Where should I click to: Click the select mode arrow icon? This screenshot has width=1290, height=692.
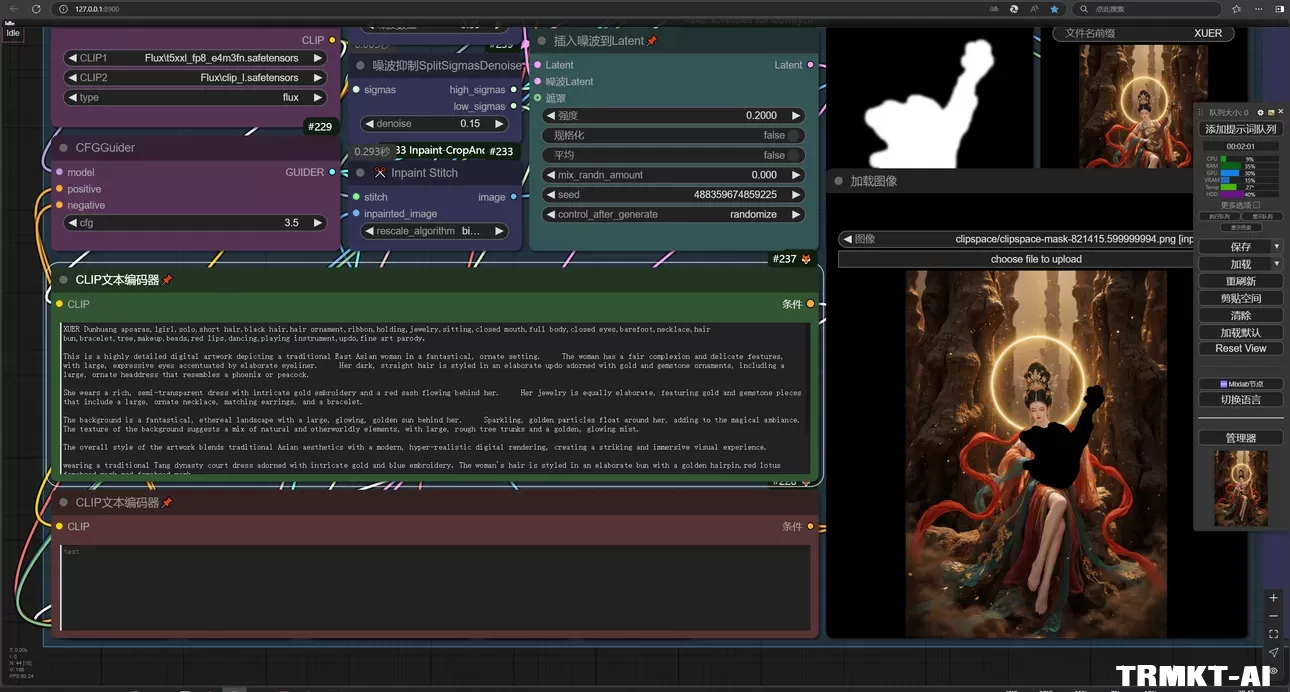coord(1273,652)
